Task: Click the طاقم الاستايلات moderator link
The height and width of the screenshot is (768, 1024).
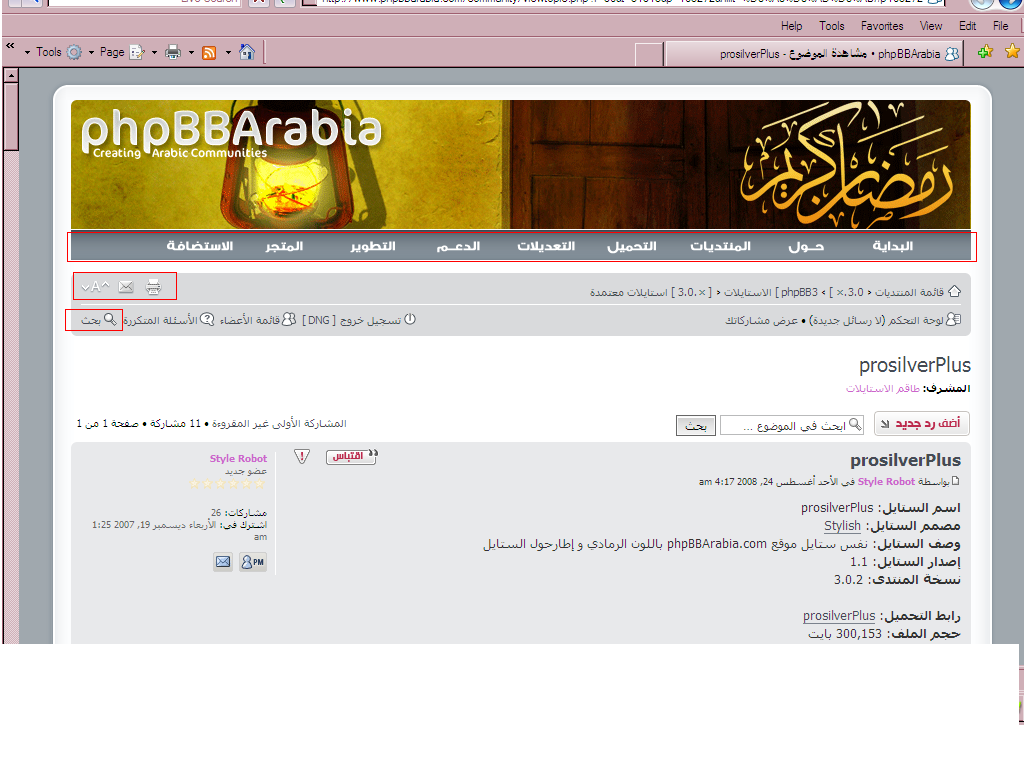Action: pyautogui.click(x=883, y=389)
